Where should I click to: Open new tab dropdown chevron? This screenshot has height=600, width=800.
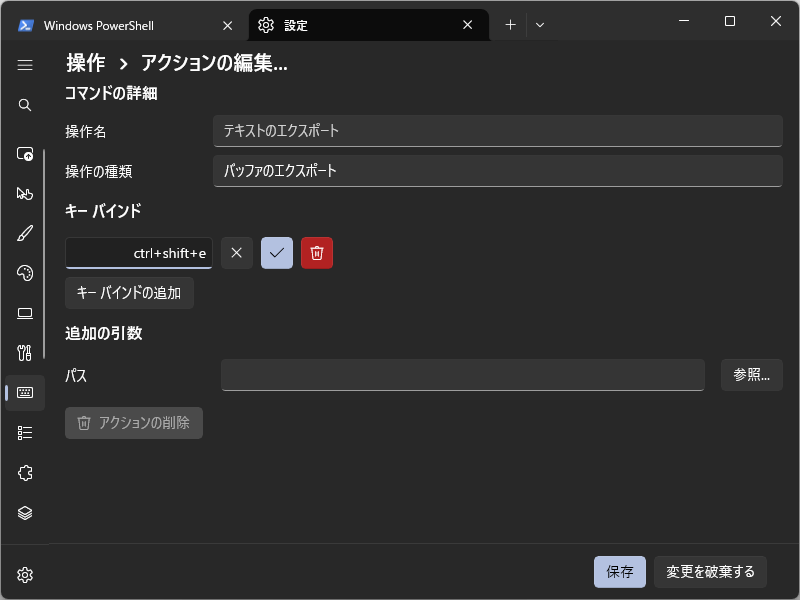(540, 24)
